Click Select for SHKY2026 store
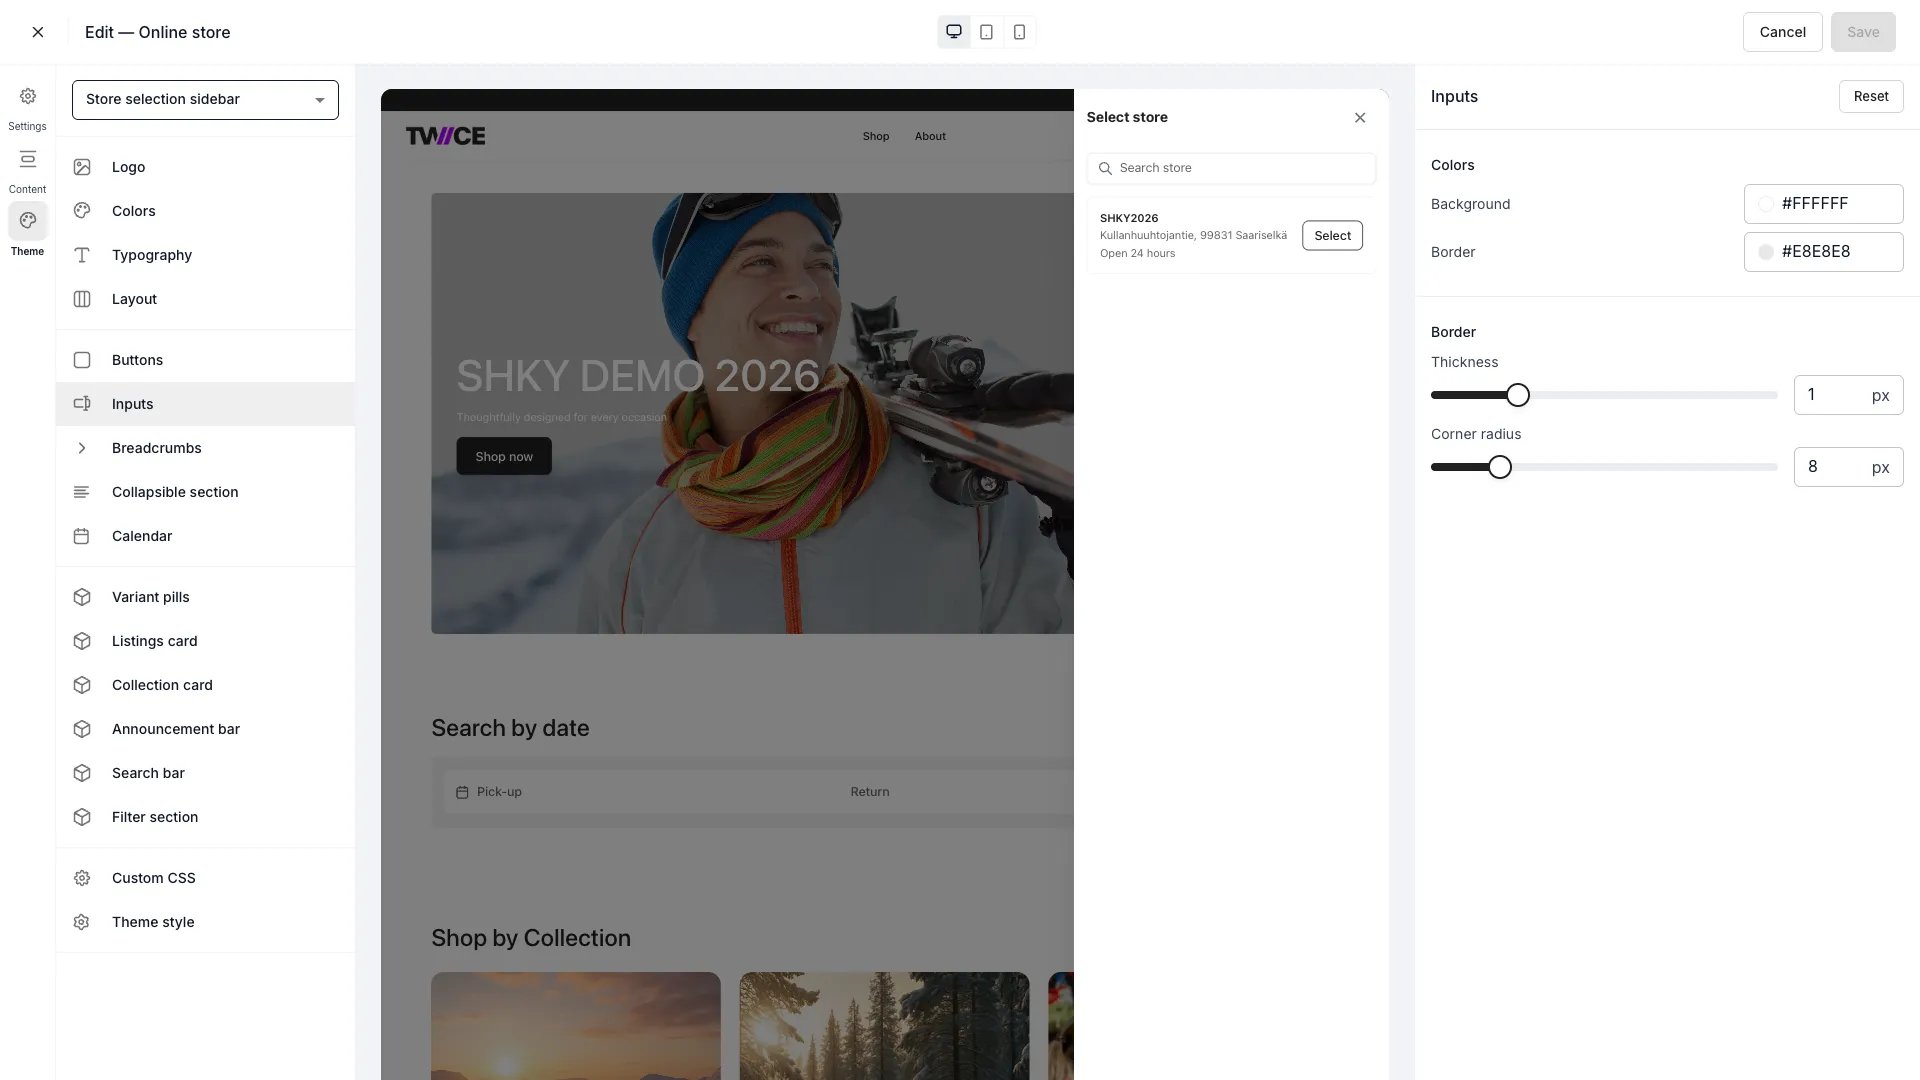Screen dimensions: 1920x1080 (1332, 235)
